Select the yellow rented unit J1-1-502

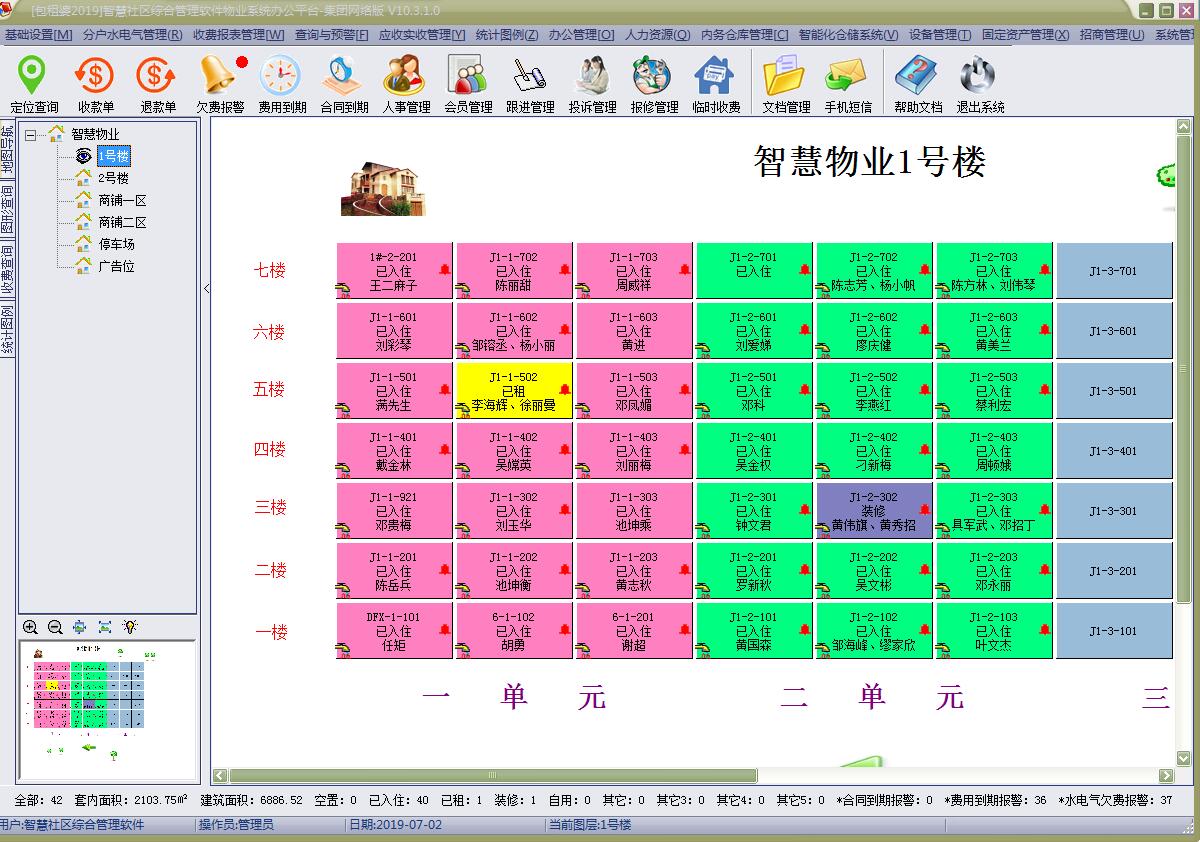coord(514,391)
